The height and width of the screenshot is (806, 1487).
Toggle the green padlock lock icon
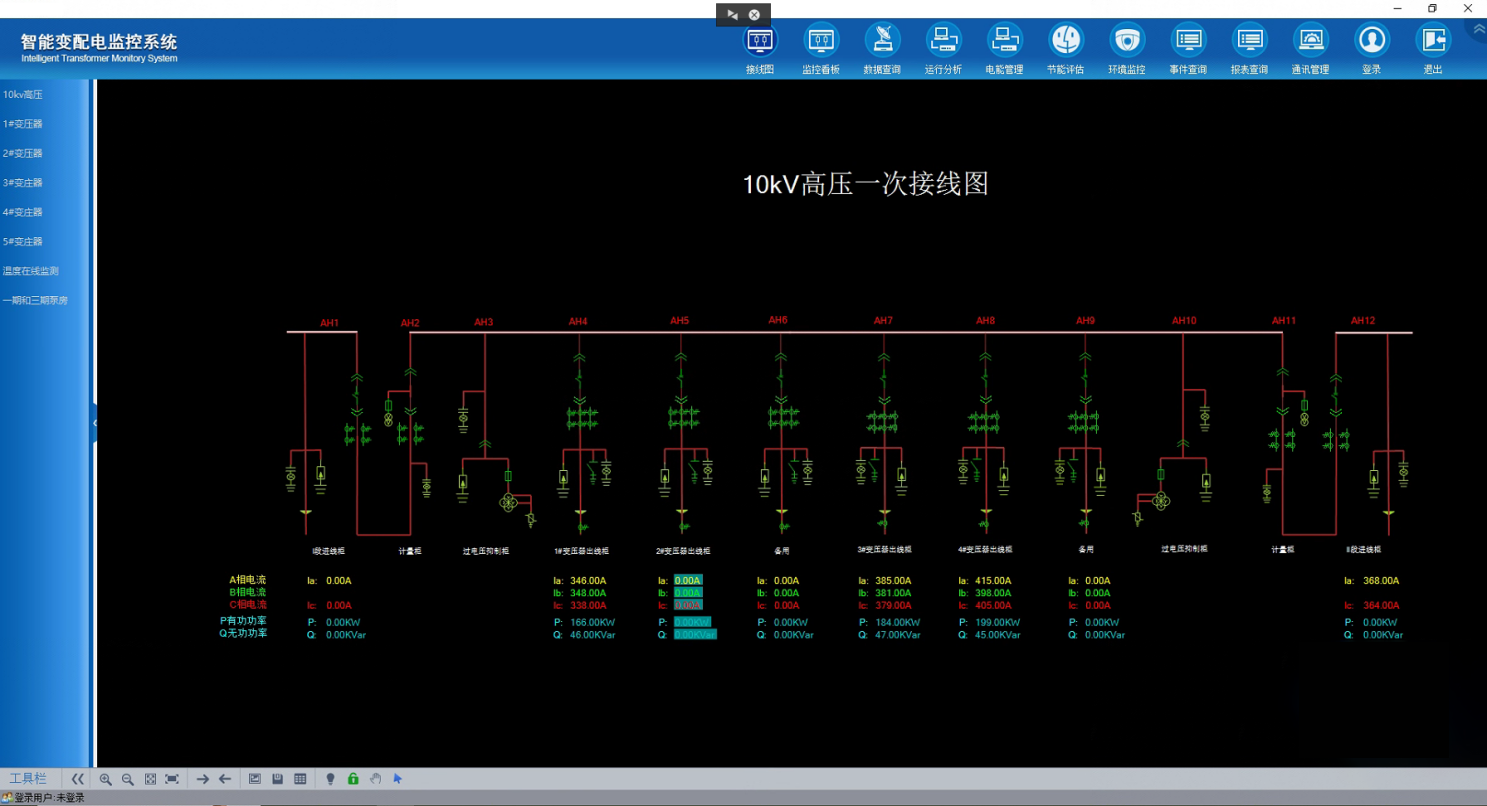[x=353, y=779]
